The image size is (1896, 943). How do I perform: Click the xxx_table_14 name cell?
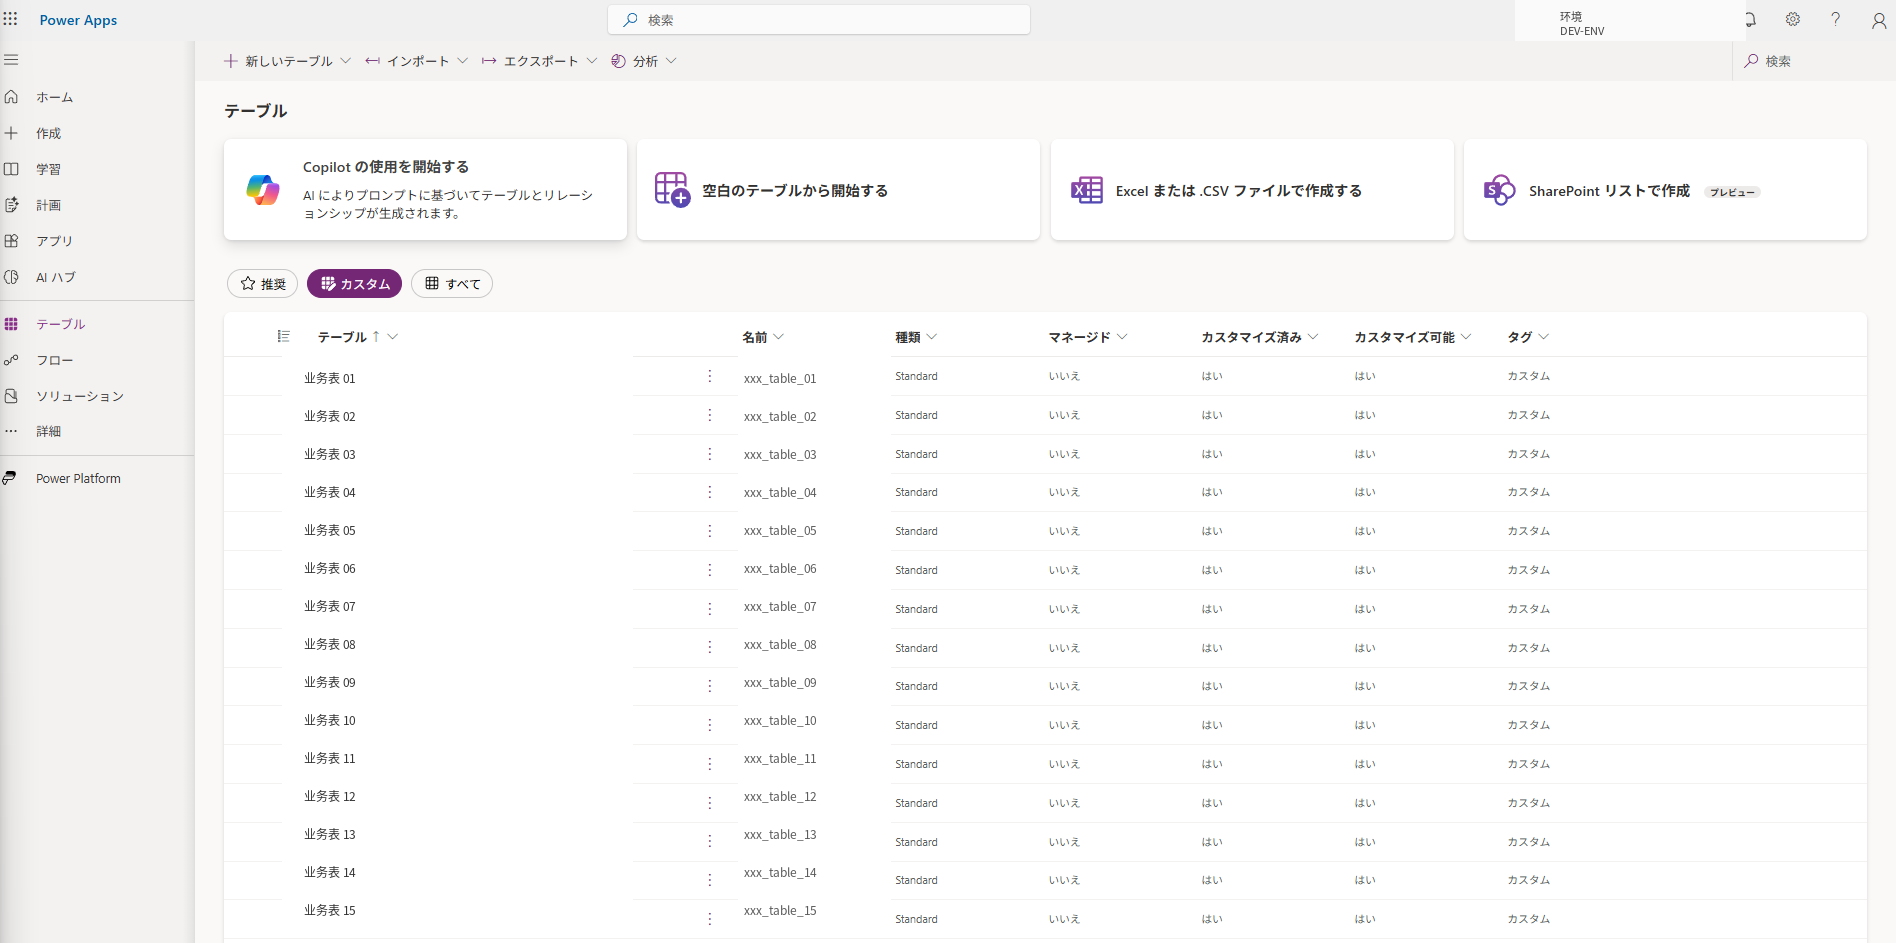point(780,872)
